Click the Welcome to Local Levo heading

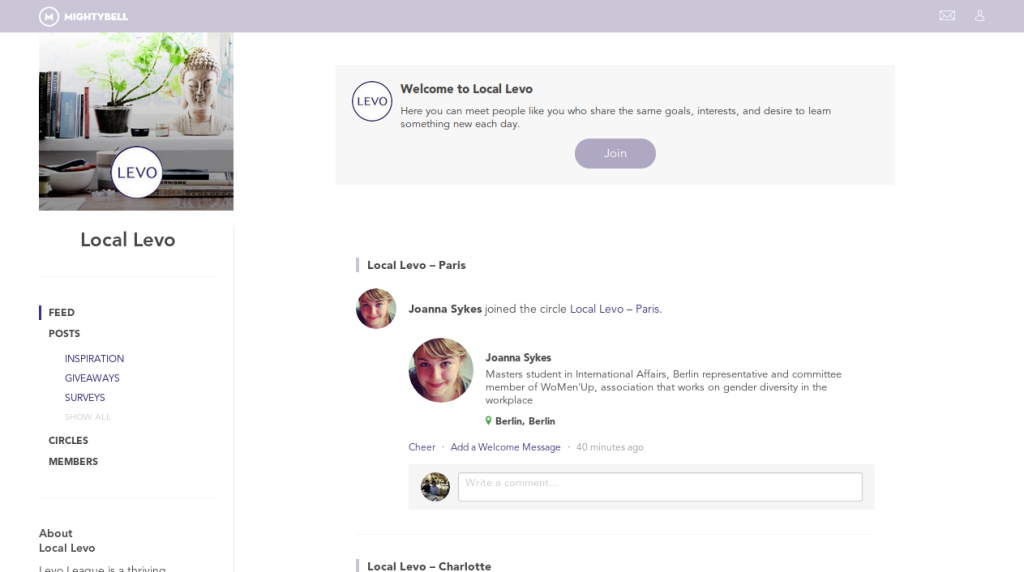466,89
